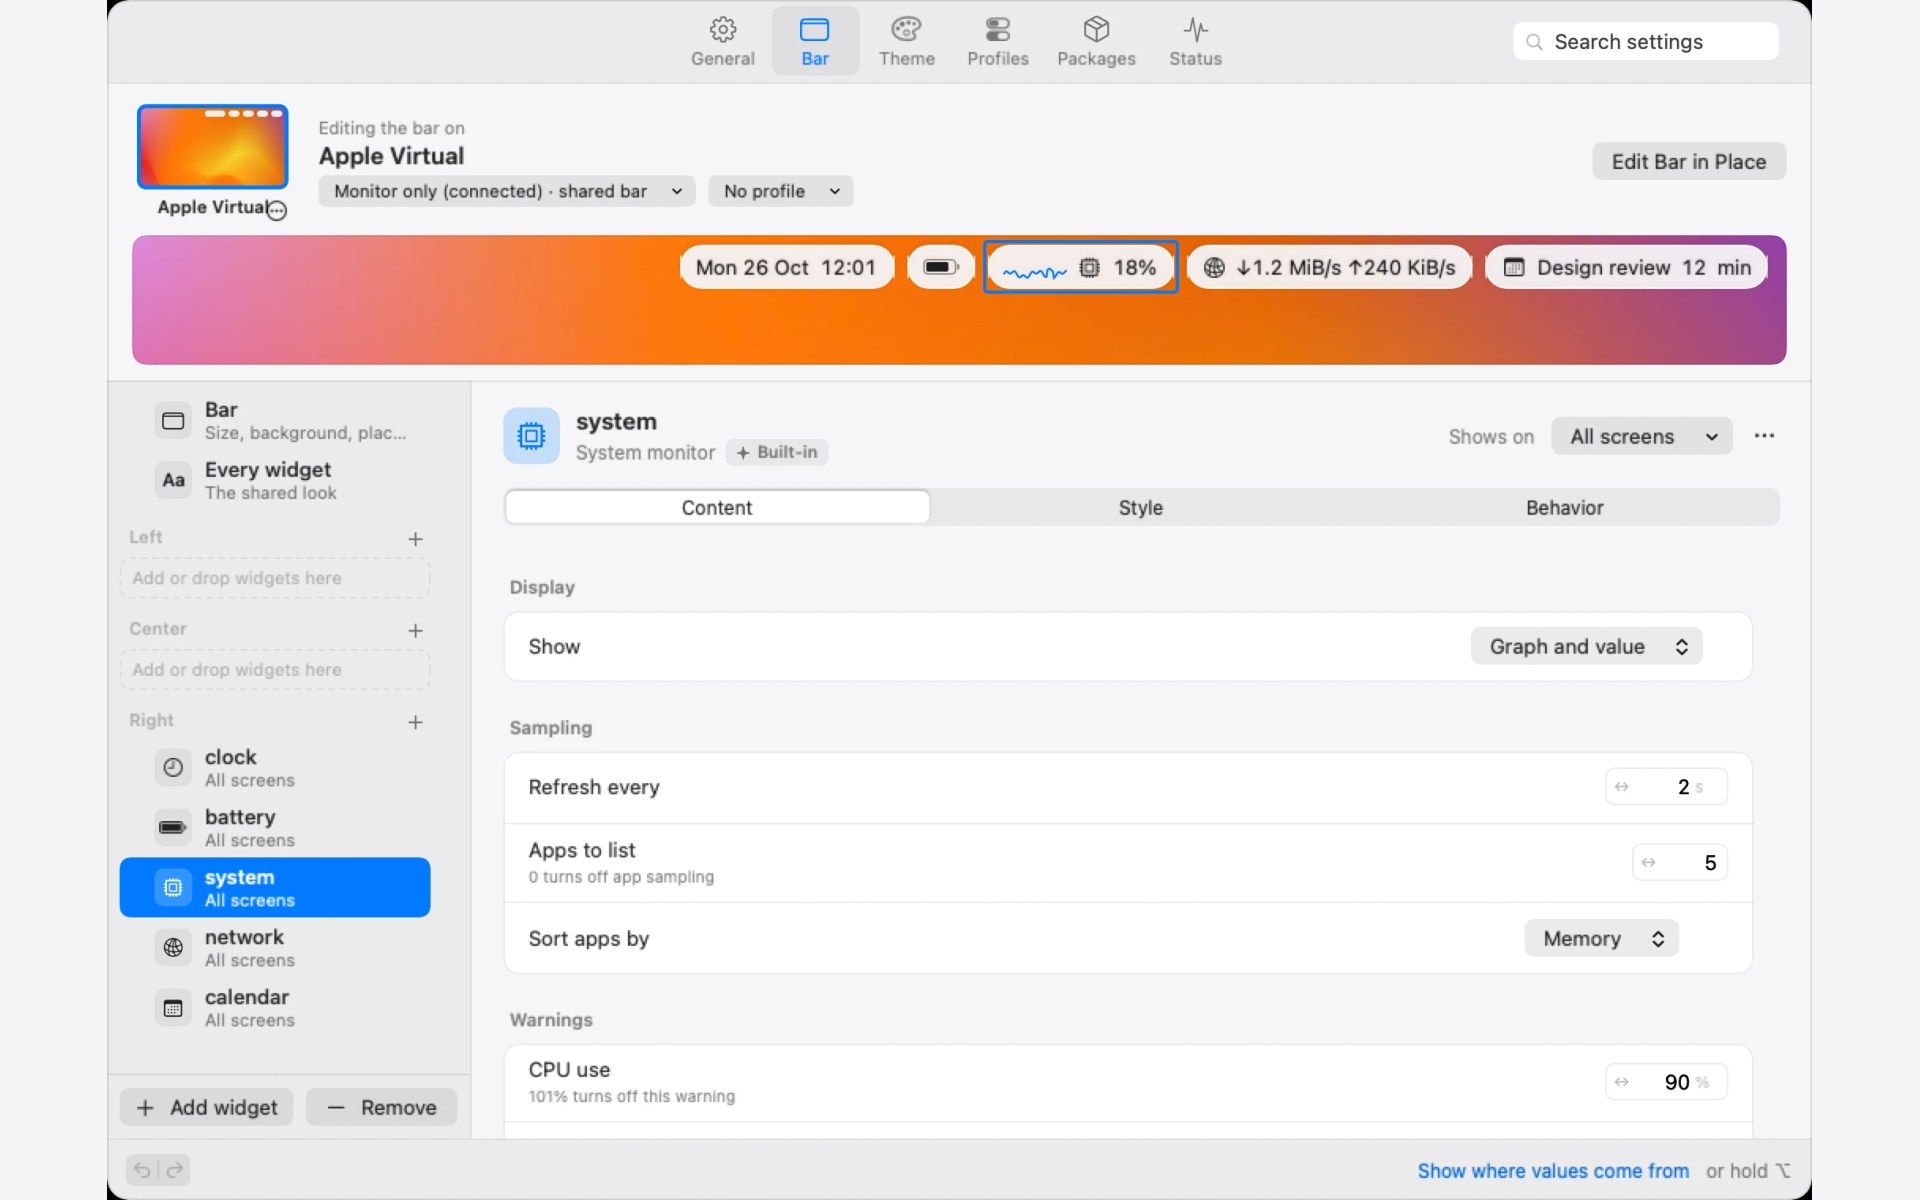Click the Edit Bar in Place button
The width and height of the screenshot is (1920, 1200).
coord(1689,162)
